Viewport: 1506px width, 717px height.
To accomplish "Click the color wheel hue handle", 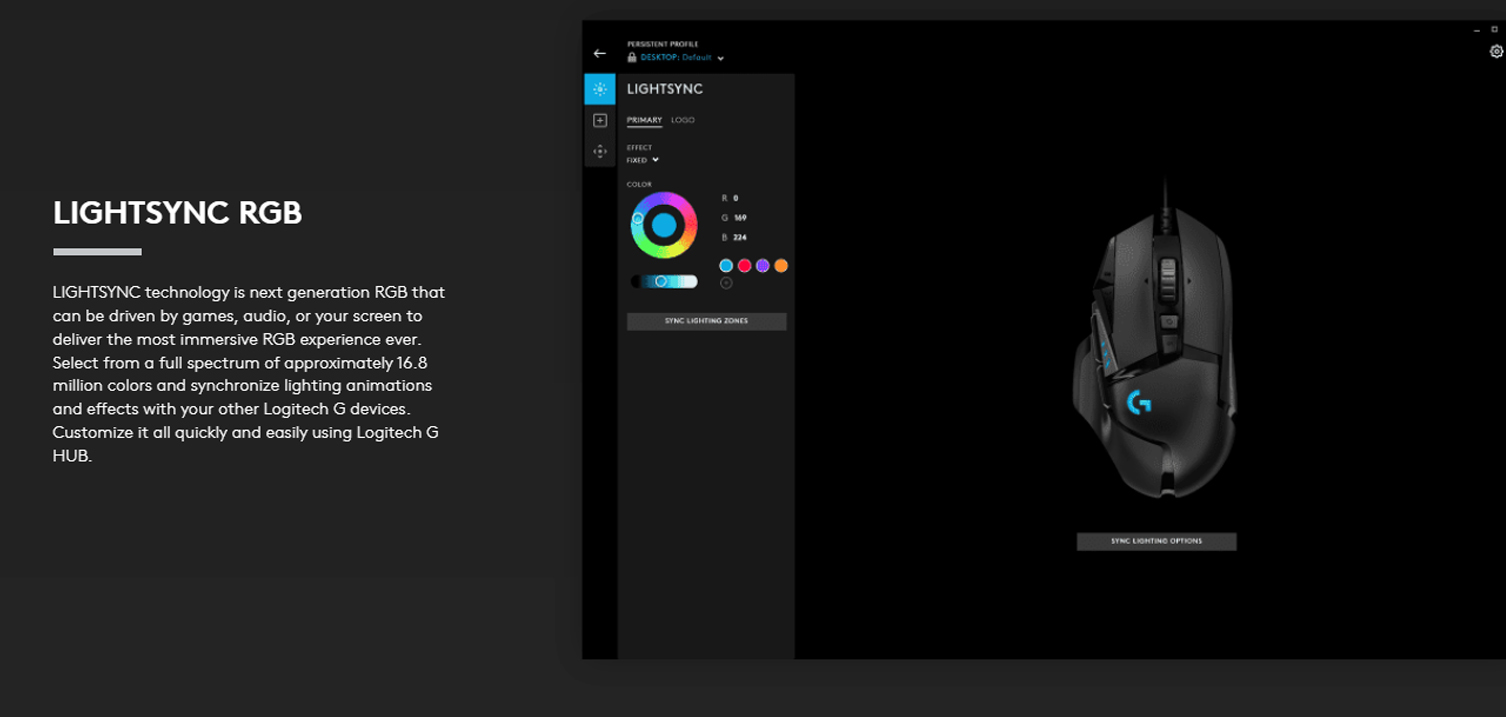I will tap(638, 218).
